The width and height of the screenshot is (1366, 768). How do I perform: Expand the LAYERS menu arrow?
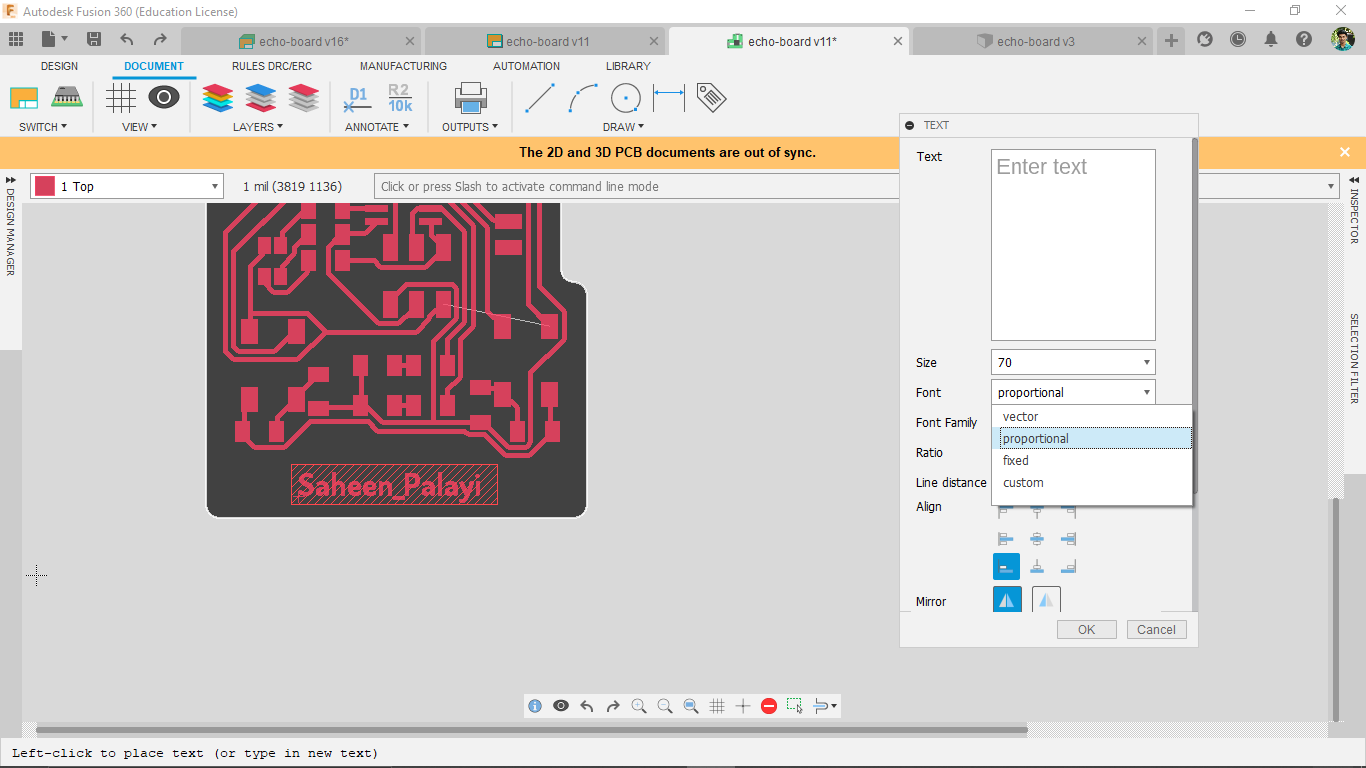coord(280,127)
